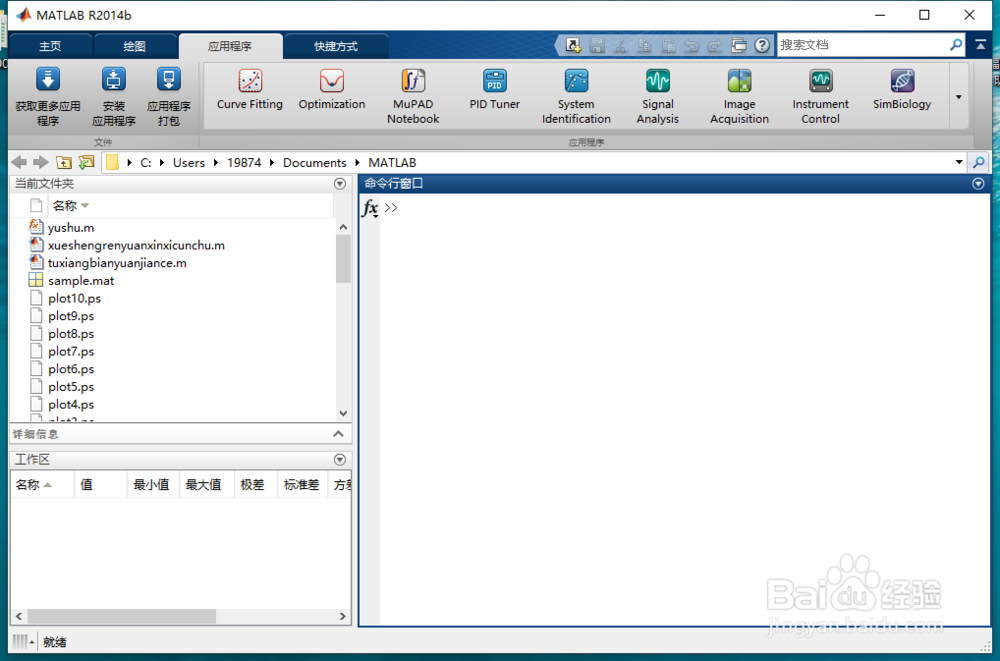This screenshot has height=661, width=1000.
Task: Switch to the 快捷方式 Shortcuts tab
Action: [336, 47]
